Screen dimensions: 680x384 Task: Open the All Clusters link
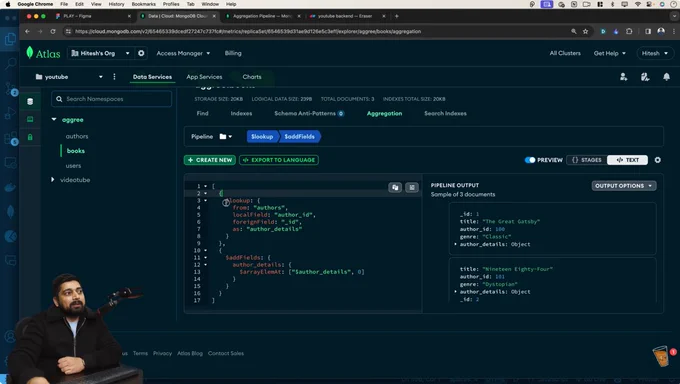tap(565, 53)
